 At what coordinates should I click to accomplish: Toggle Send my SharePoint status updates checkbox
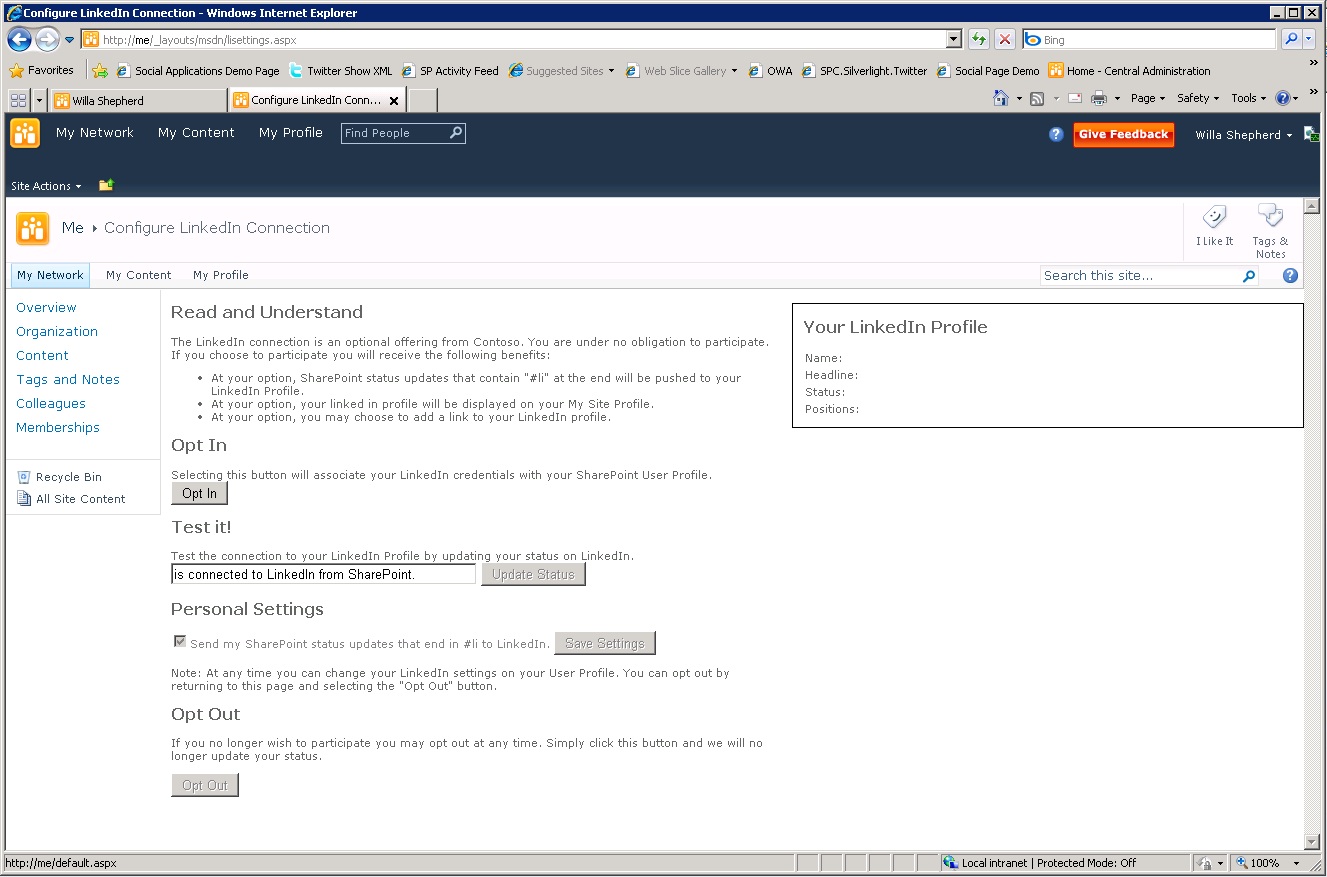click(x=180, y=642)
